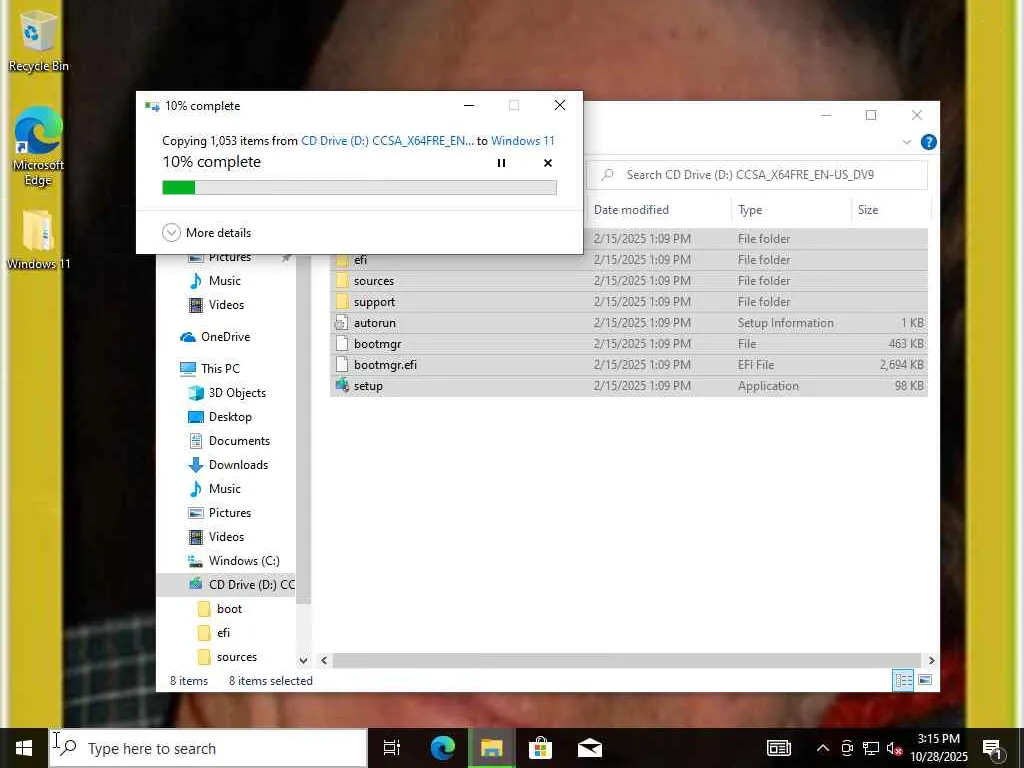Minimize the copy progress dialog

coord(469,105)
